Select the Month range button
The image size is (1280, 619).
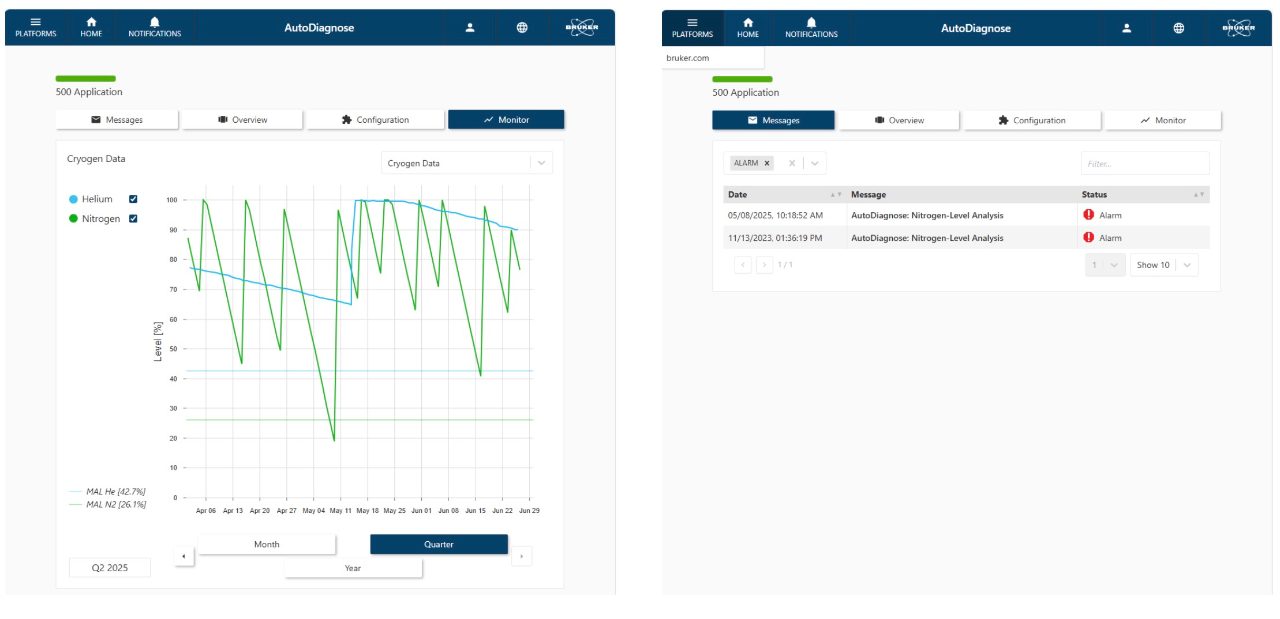(x=266, y=544)
